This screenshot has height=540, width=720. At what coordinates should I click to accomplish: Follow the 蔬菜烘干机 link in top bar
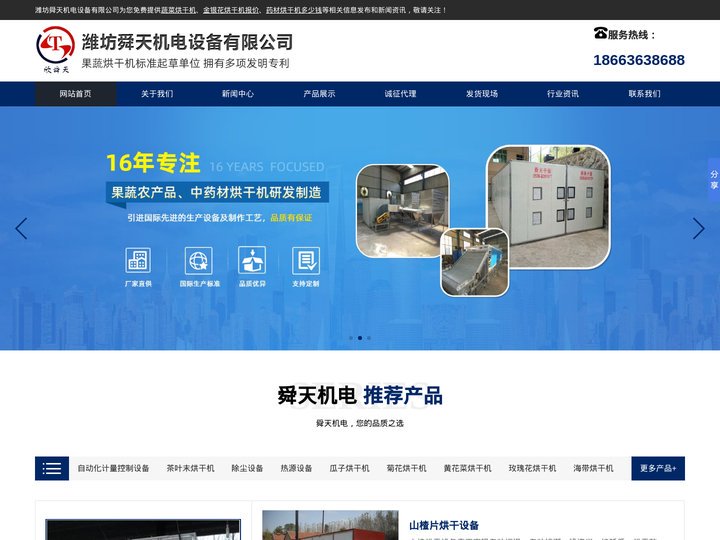(x=178, y=10)
